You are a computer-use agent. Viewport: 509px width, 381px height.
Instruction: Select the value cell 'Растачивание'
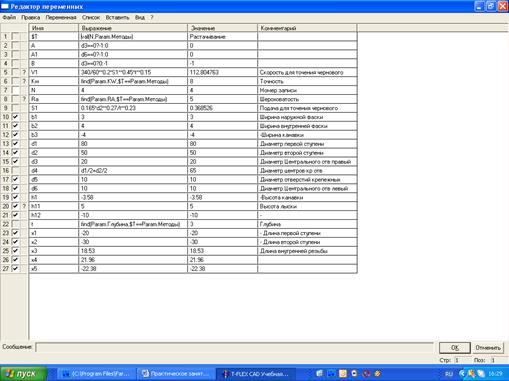pyautogui.click(x=222, y=36)
